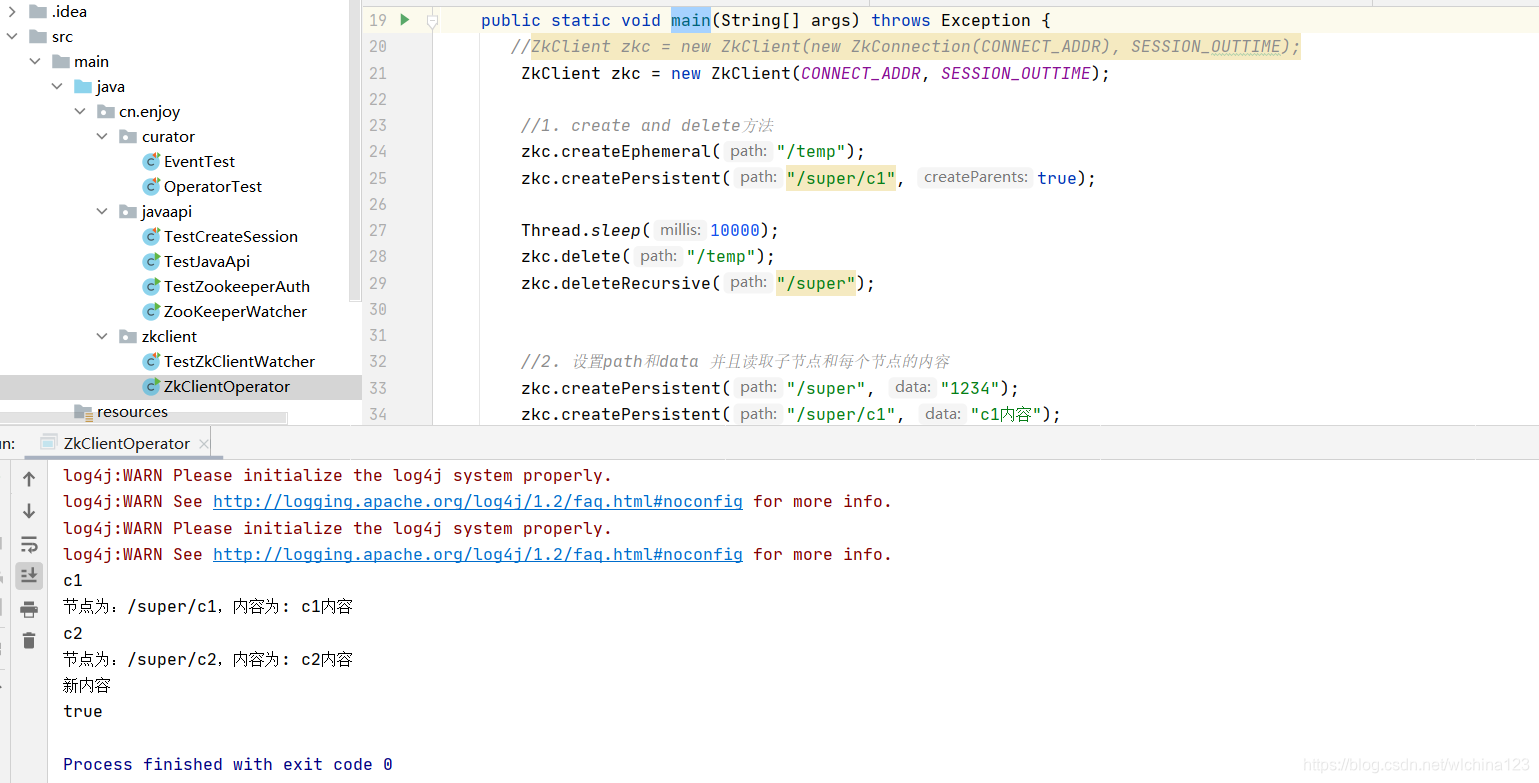Select TestZookeeperAuth in project tree

(237, 286)
